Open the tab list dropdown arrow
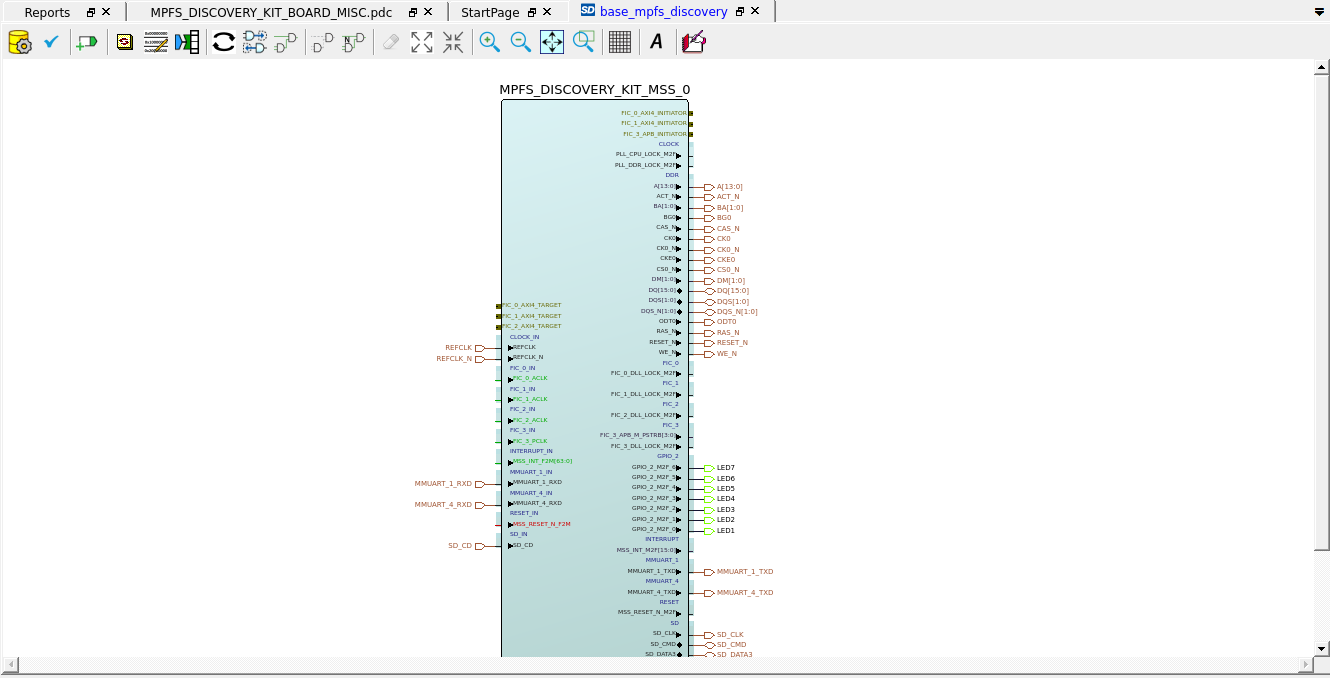The height and width of the screenshot is (678, 1330). [x=1319, y=13]
